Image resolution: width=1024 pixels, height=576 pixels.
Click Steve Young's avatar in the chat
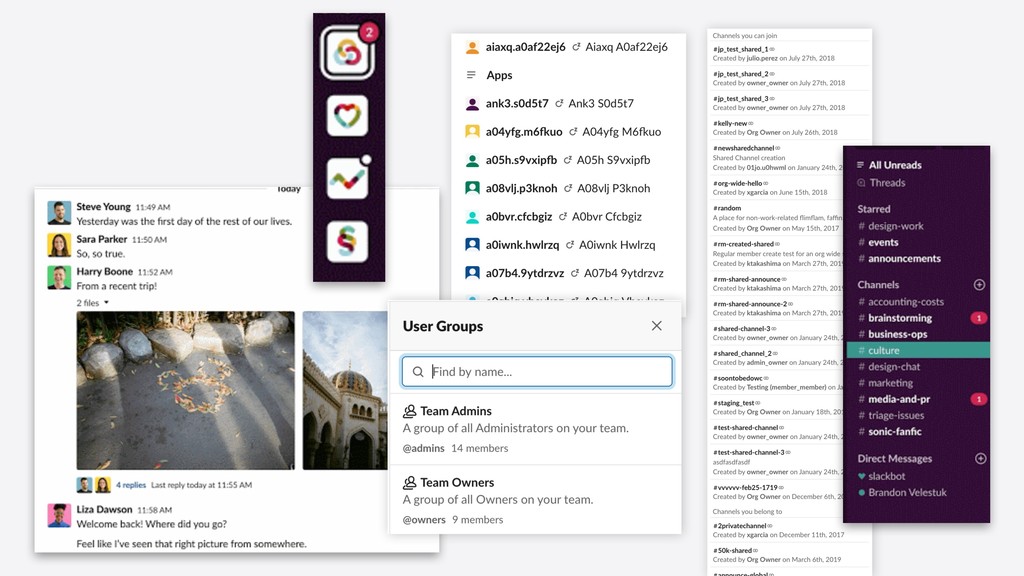(x=59, y=213)
